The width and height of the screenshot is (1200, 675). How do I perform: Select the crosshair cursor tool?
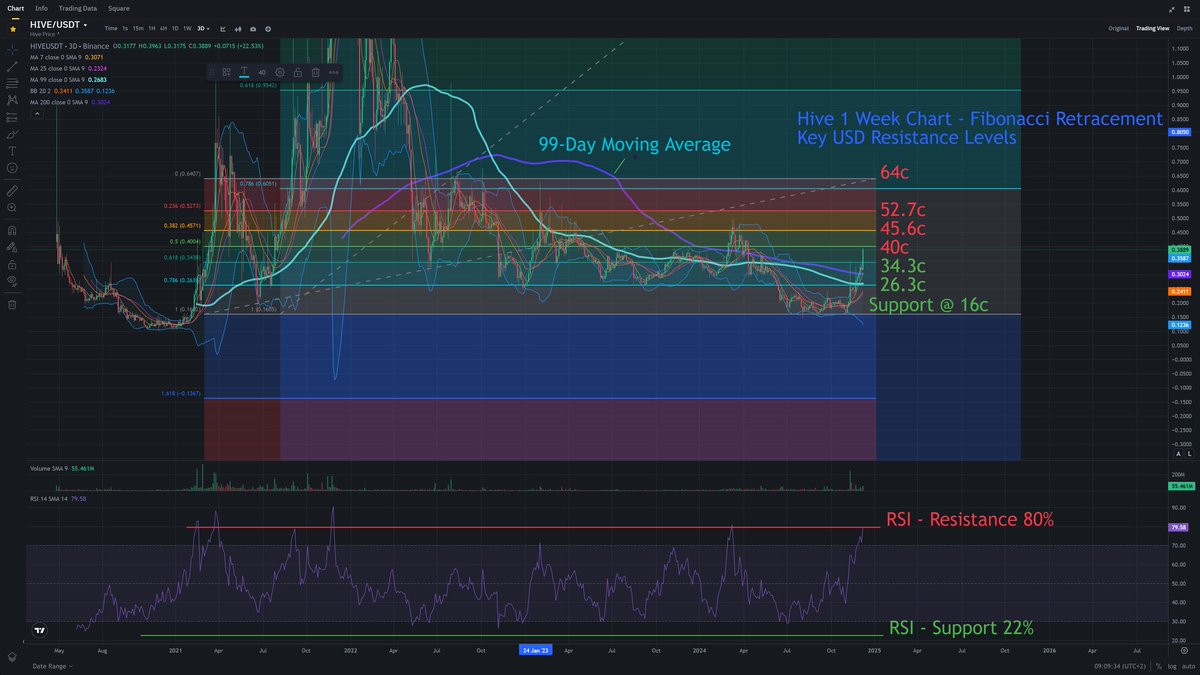(13, 49)
